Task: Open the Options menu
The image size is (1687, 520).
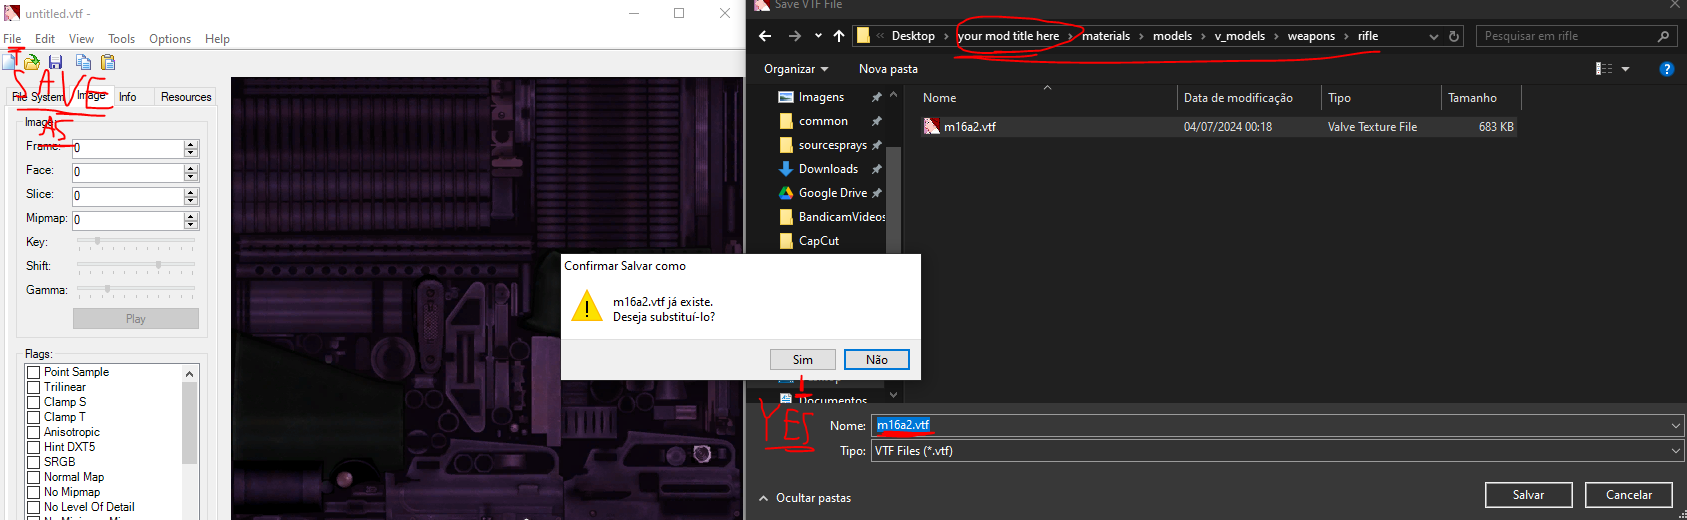Action: tap(170, 39)
